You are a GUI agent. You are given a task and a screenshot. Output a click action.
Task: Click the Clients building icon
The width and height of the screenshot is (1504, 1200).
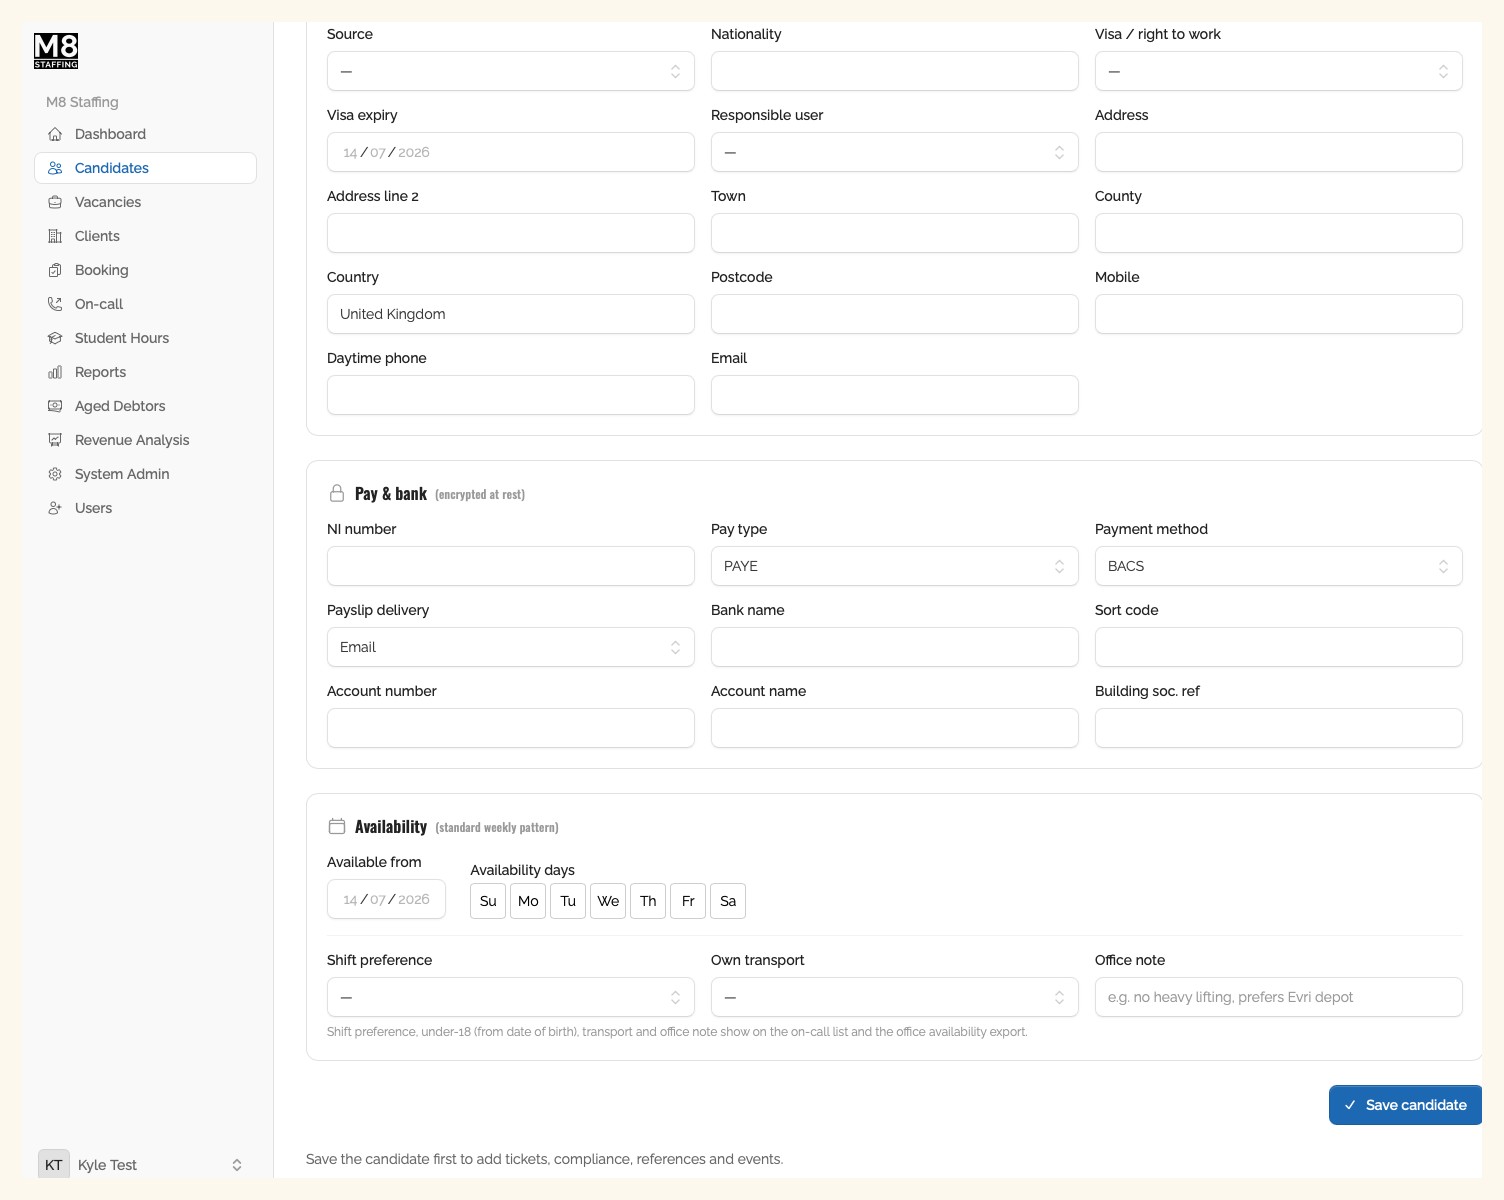(55, 236)
